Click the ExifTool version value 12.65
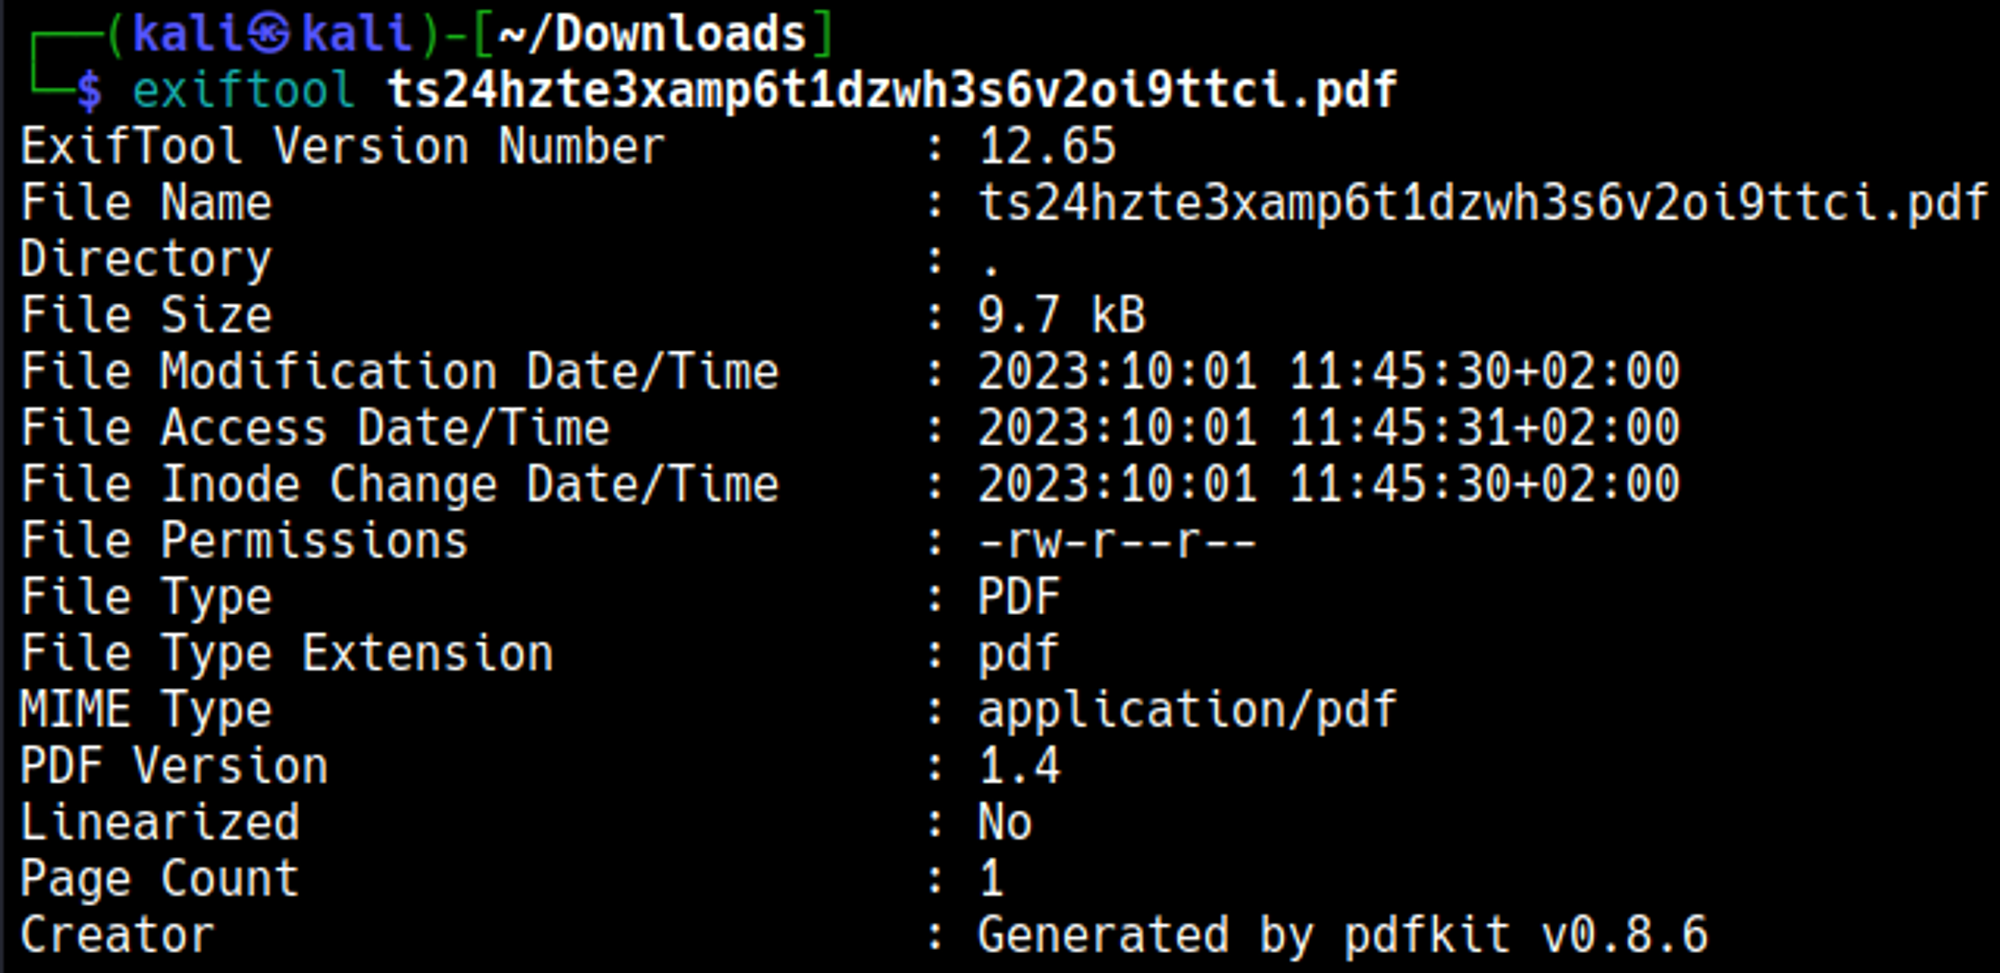 coord(1046,147)
